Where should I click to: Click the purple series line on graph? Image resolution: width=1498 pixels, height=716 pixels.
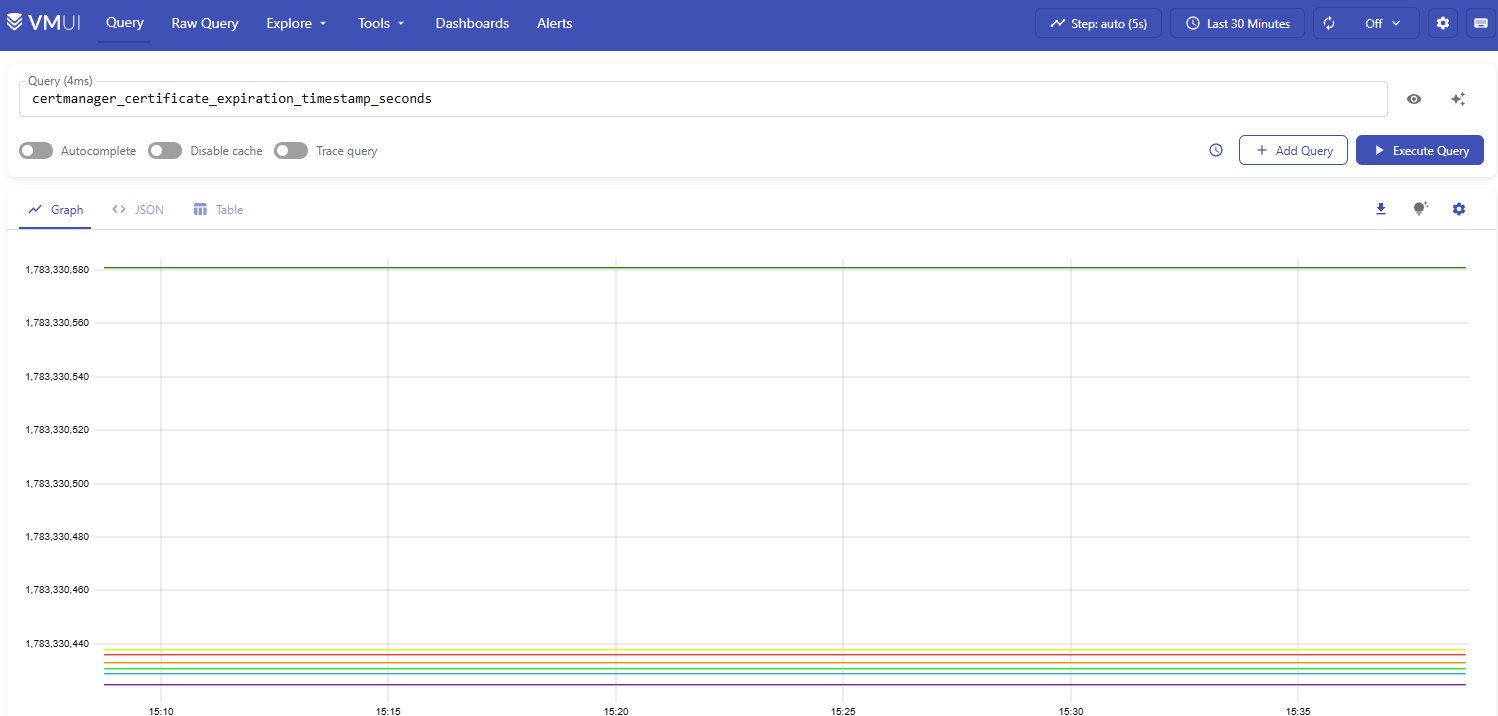point(785,685)
